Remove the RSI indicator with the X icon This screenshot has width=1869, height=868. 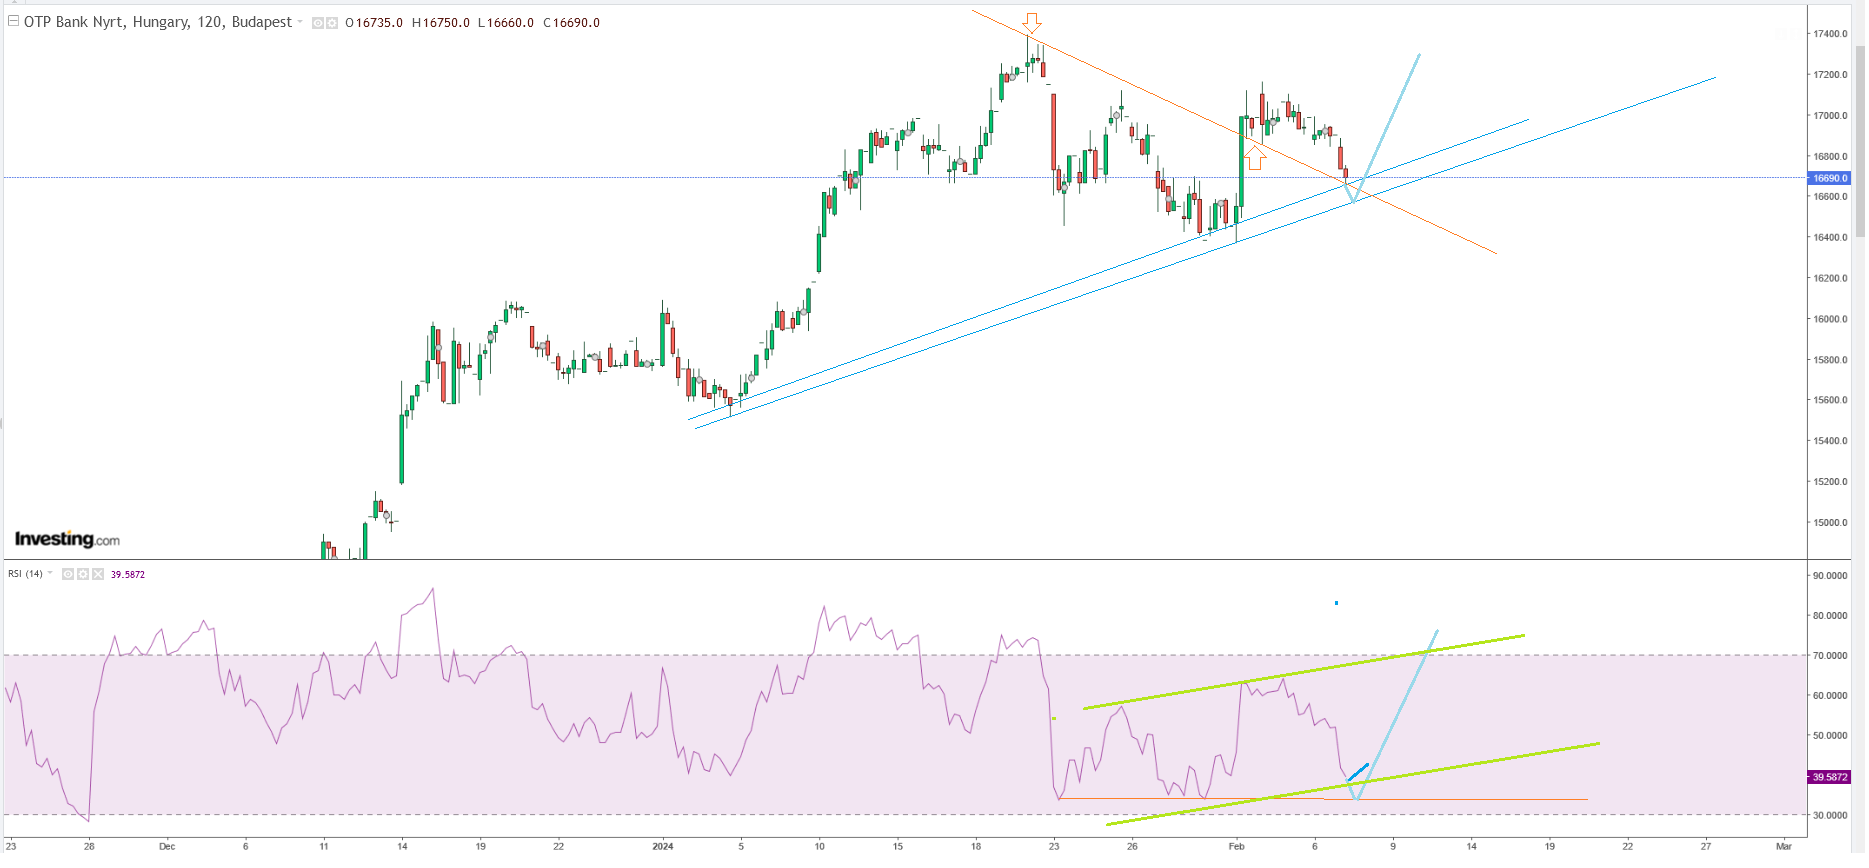[x=98, y=574]
